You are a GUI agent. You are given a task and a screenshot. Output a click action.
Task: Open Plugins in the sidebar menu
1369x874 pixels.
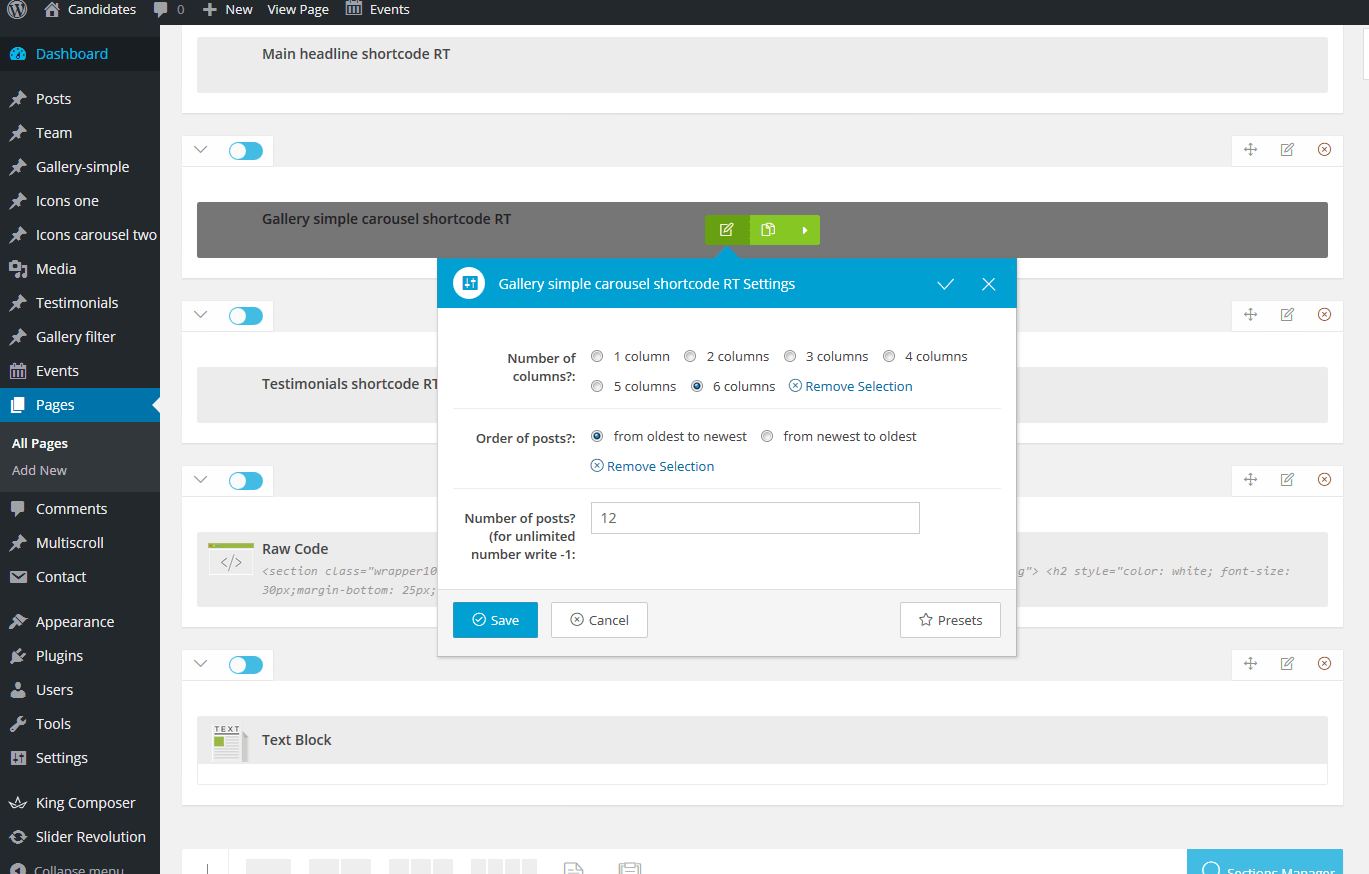tap(59, 656)
